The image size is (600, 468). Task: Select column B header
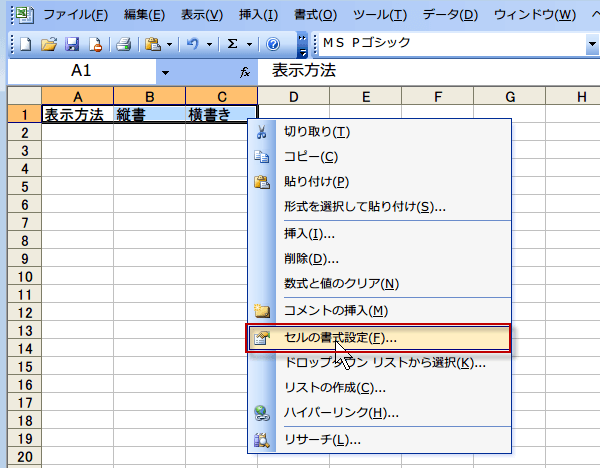point(149,96)
